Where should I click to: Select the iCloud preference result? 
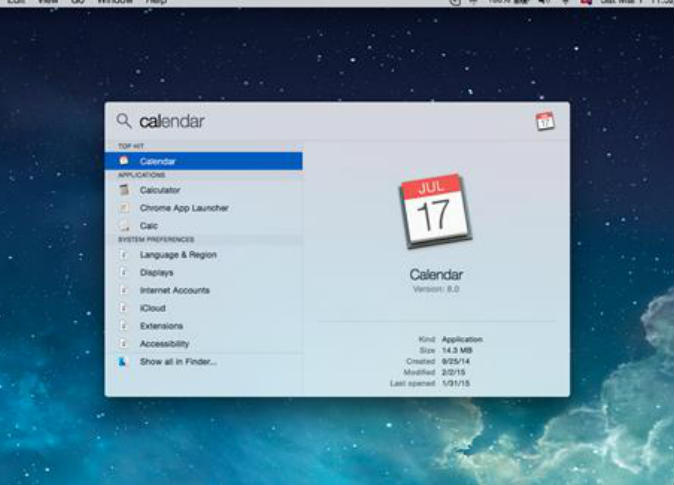click(x=152, y=308)
